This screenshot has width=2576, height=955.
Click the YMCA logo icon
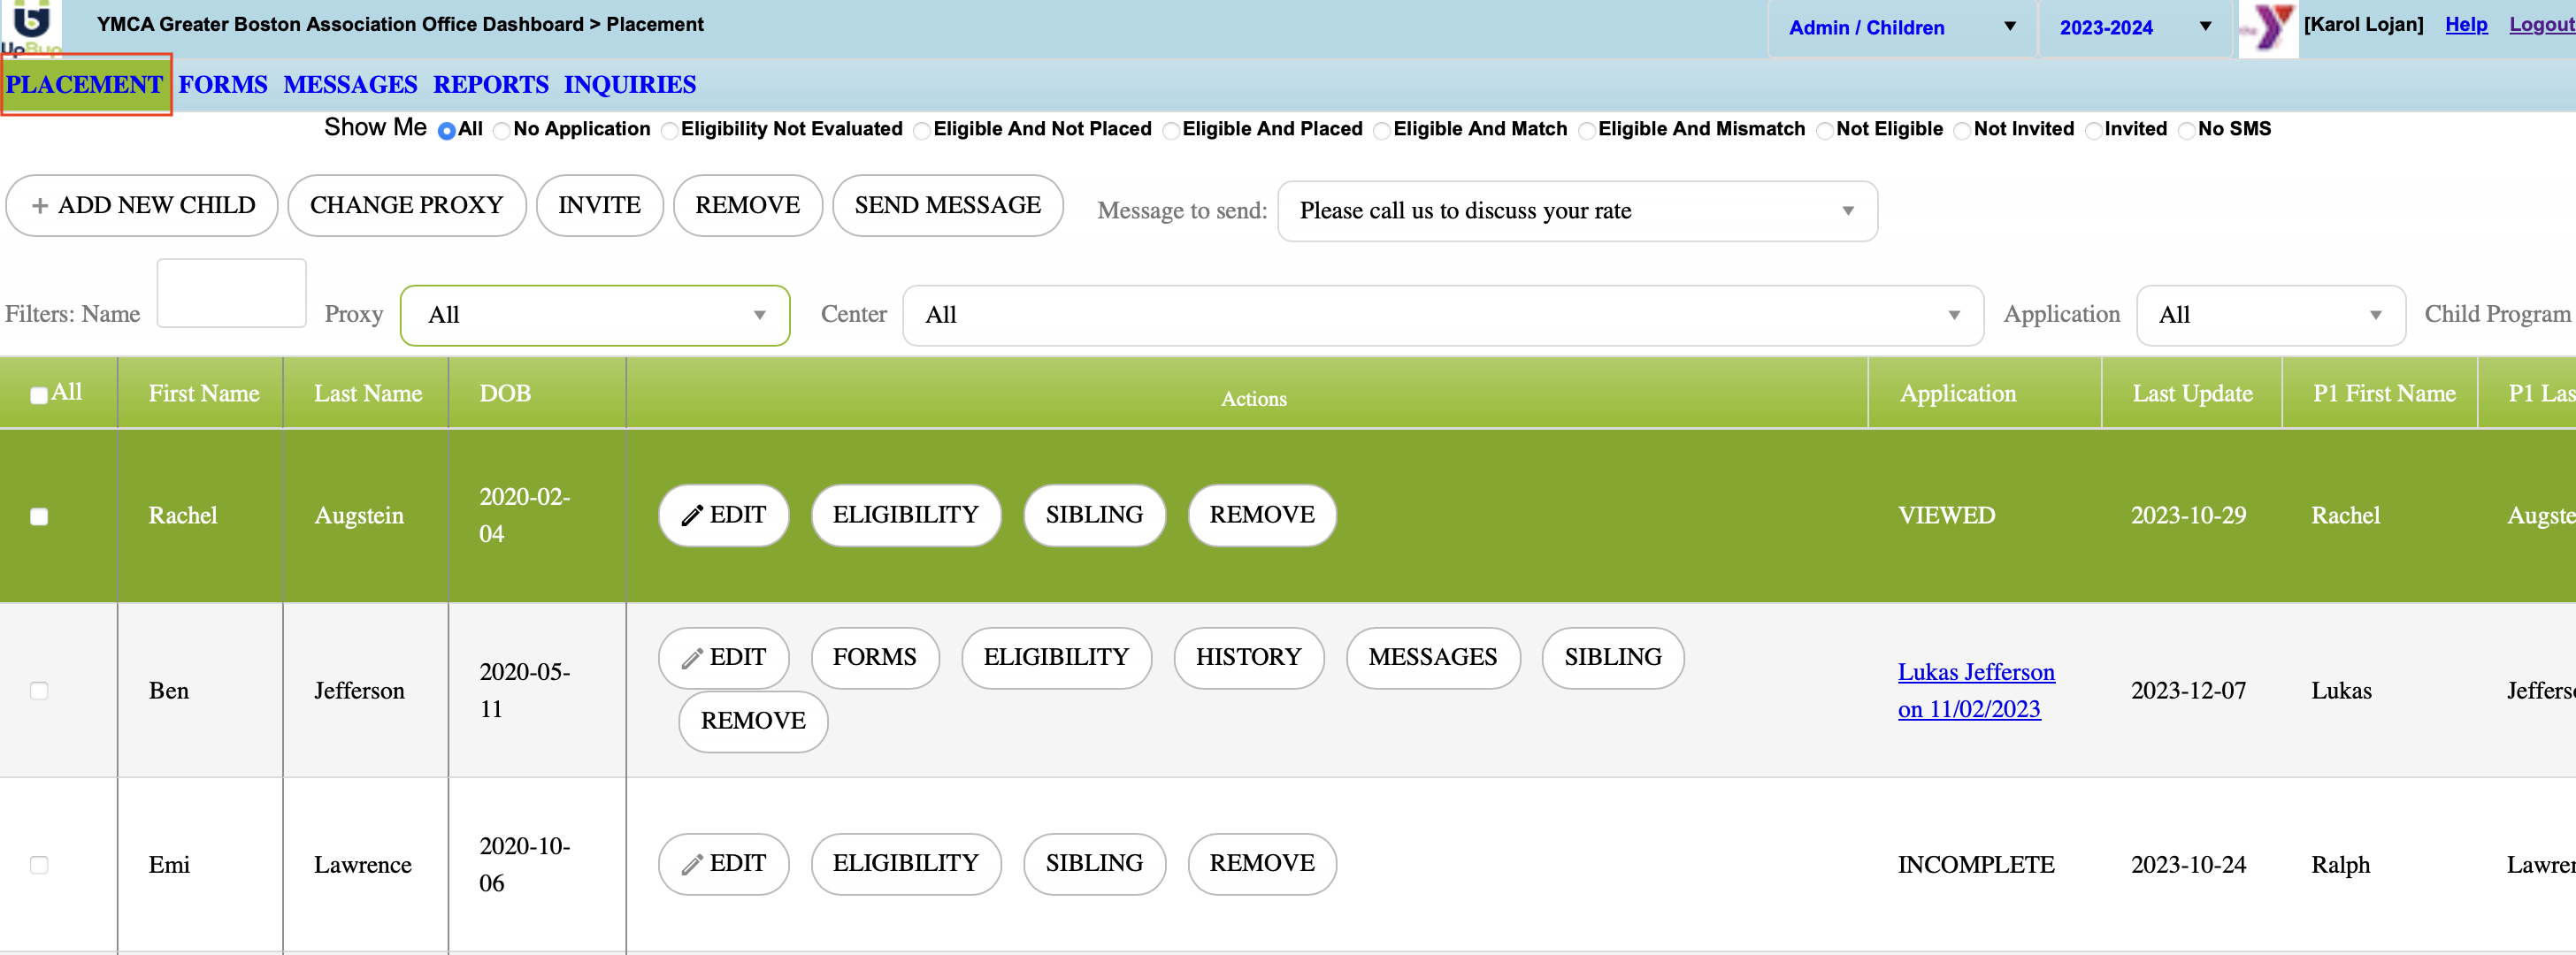(2267, 28)
